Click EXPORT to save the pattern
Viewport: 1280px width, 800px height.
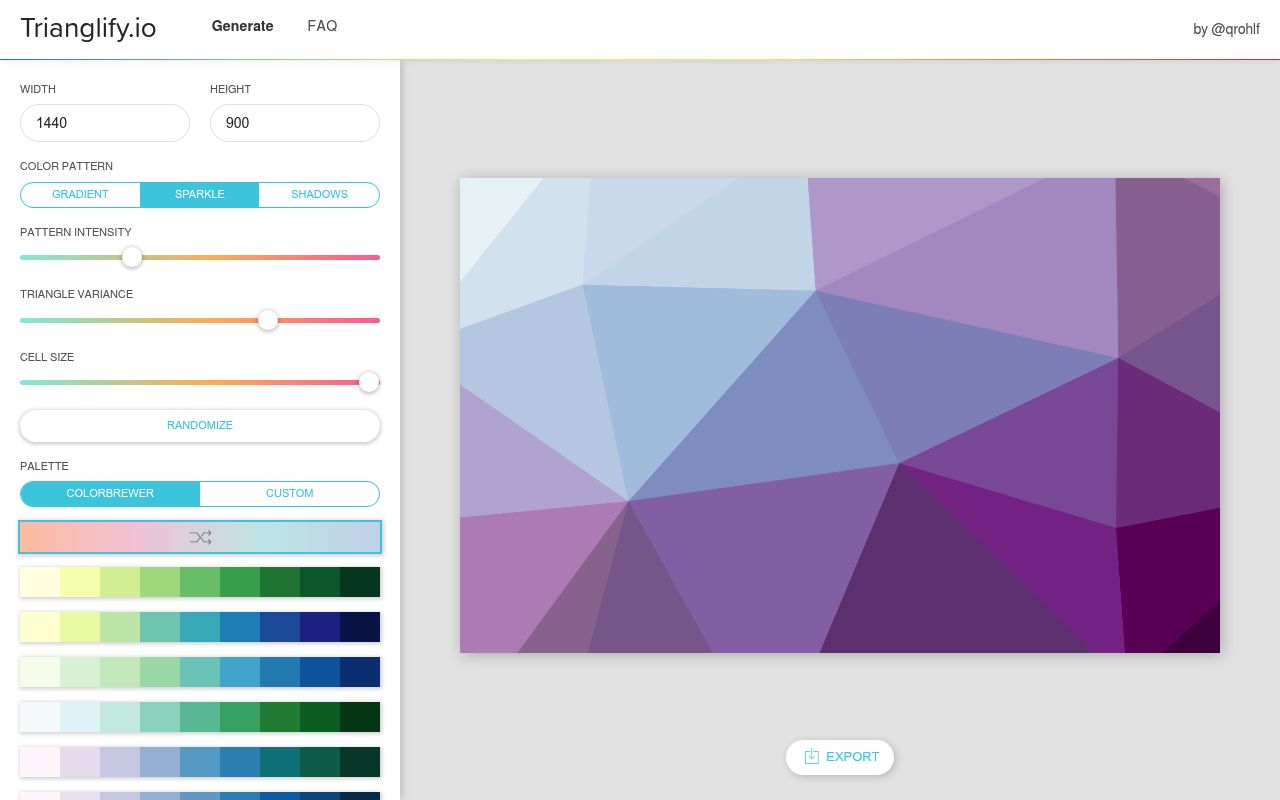[840, 757]
